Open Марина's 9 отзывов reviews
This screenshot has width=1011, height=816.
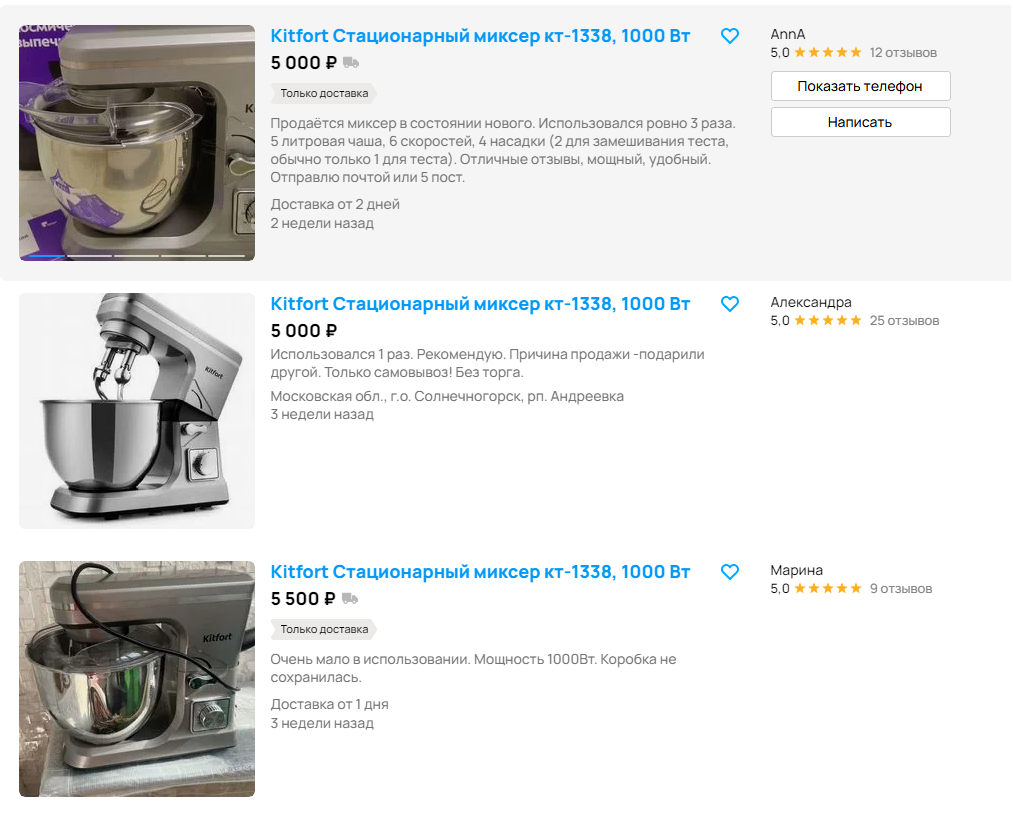point(900,589)
